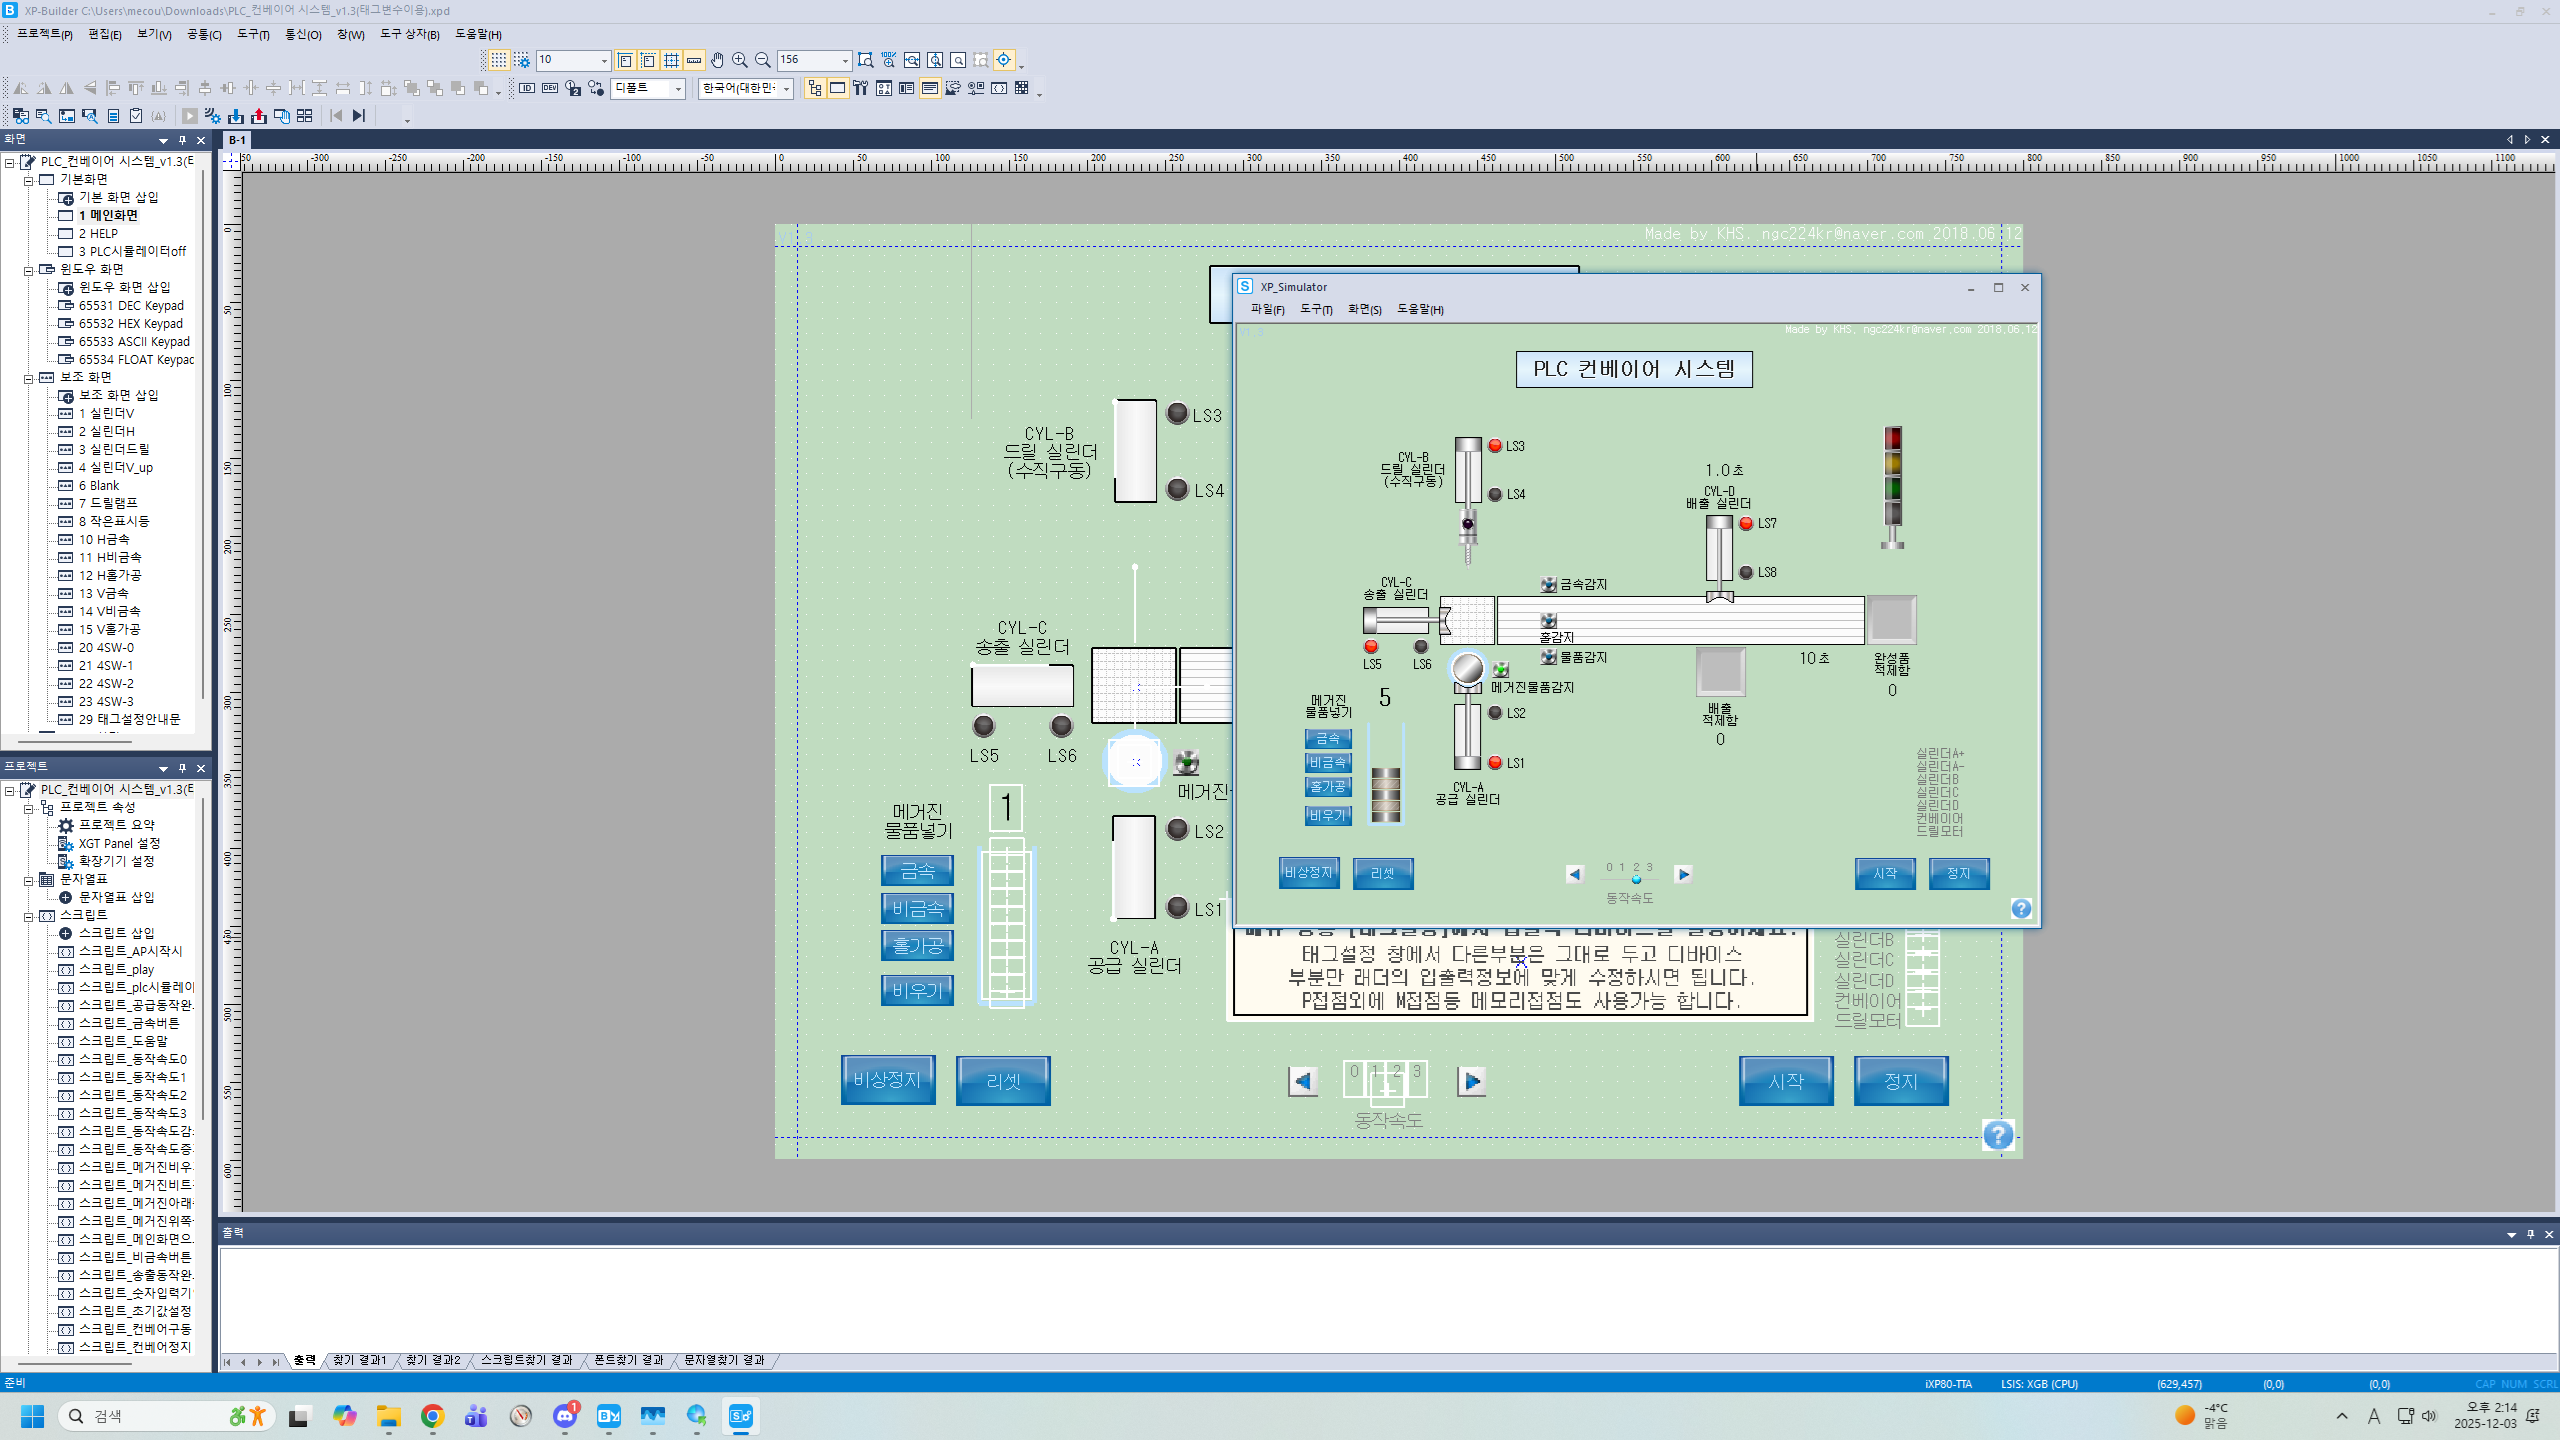Click the ID display toolbar icon
2560x1440 pixels.
coord(527,88)
